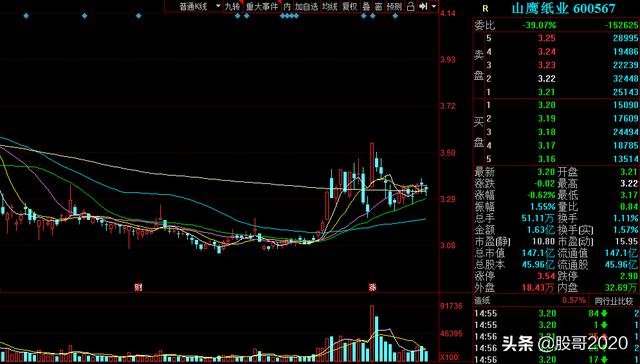Add stock via 加自选 button
Image resolution: width=640 pixels, height=364 pixels.
(306, 6)
